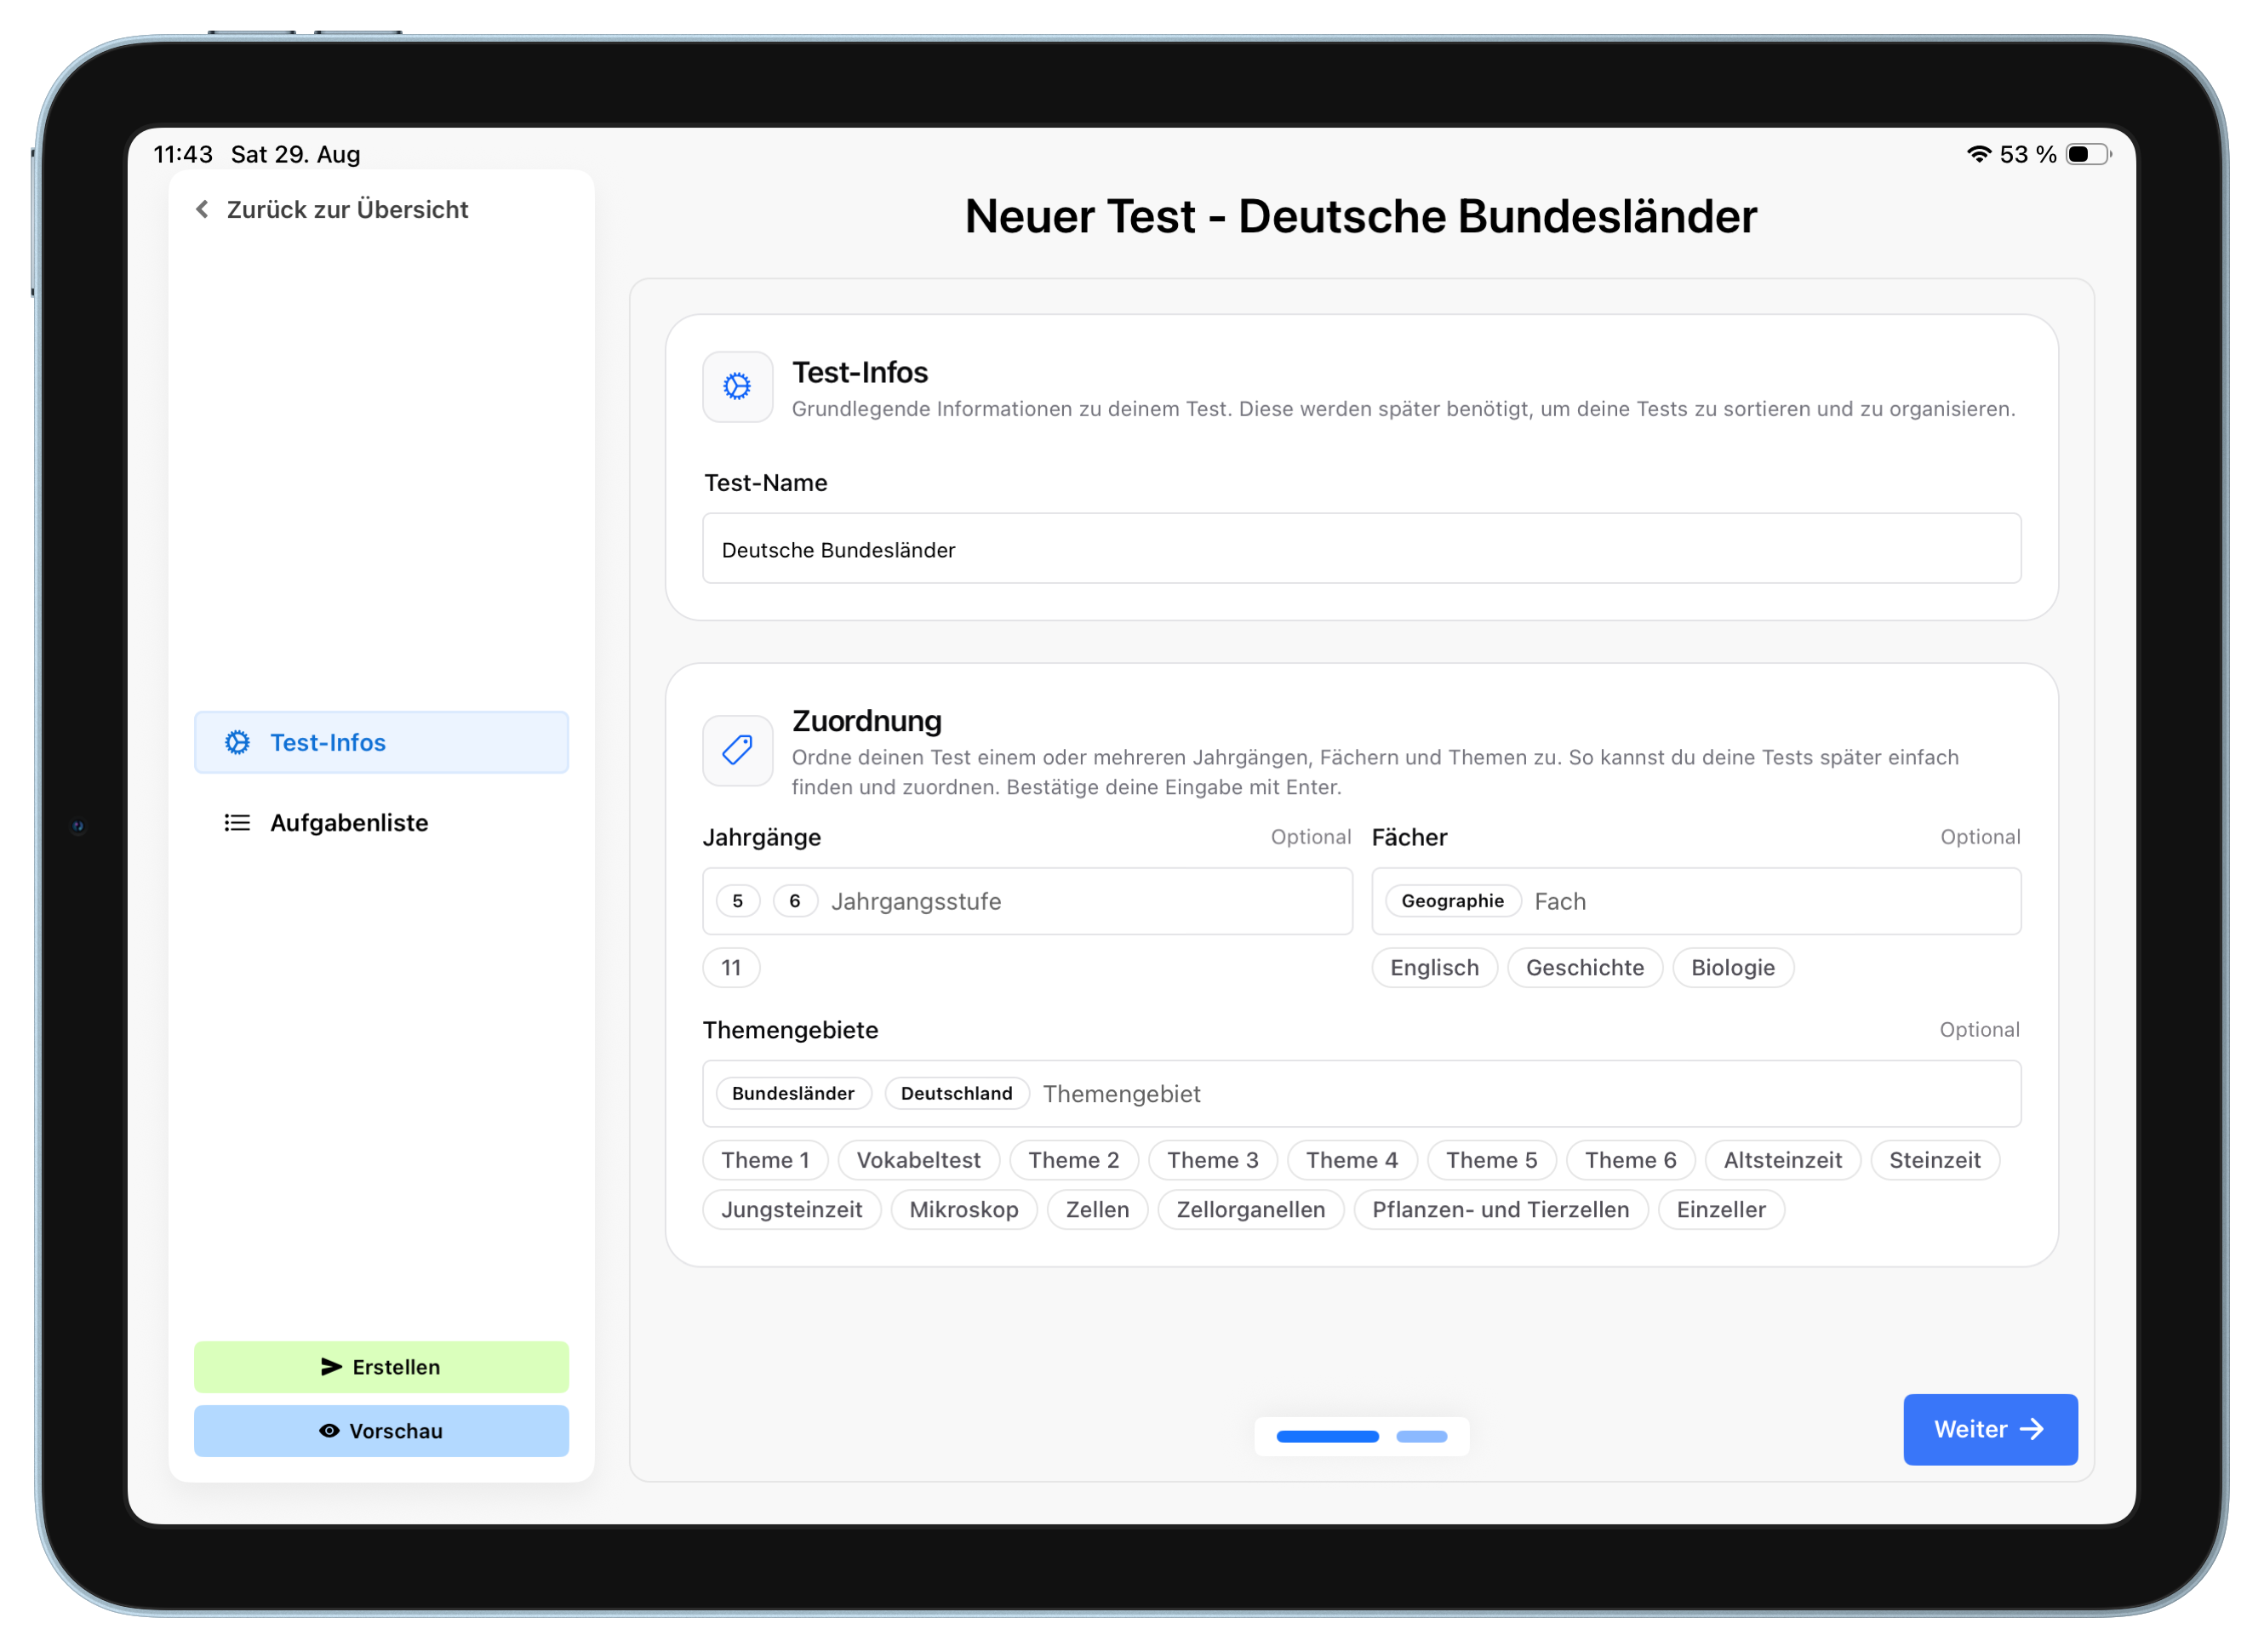Screen dimensions: 2264x1652
Task: Create the test with Erstellen button
Action: (x=381, y=1366)
